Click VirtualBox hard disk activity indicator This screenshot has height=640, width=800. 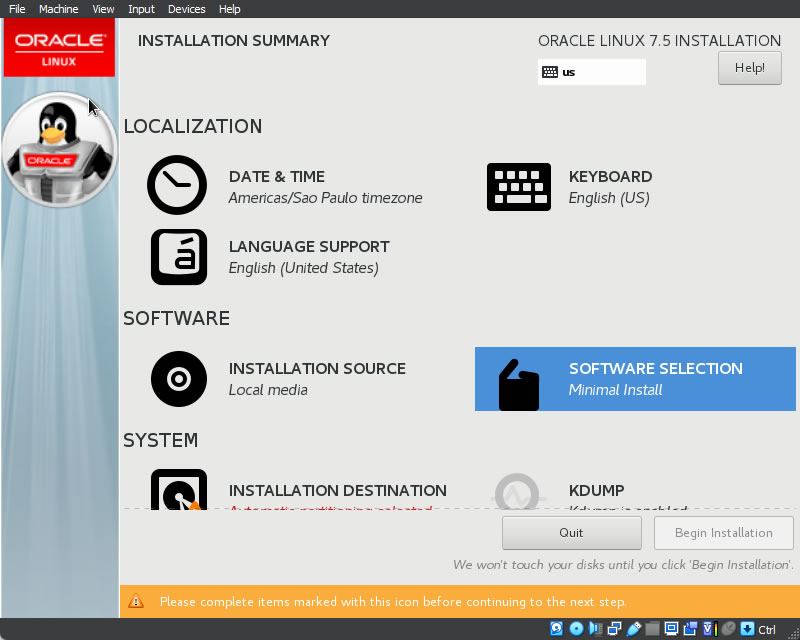(556, 628)
